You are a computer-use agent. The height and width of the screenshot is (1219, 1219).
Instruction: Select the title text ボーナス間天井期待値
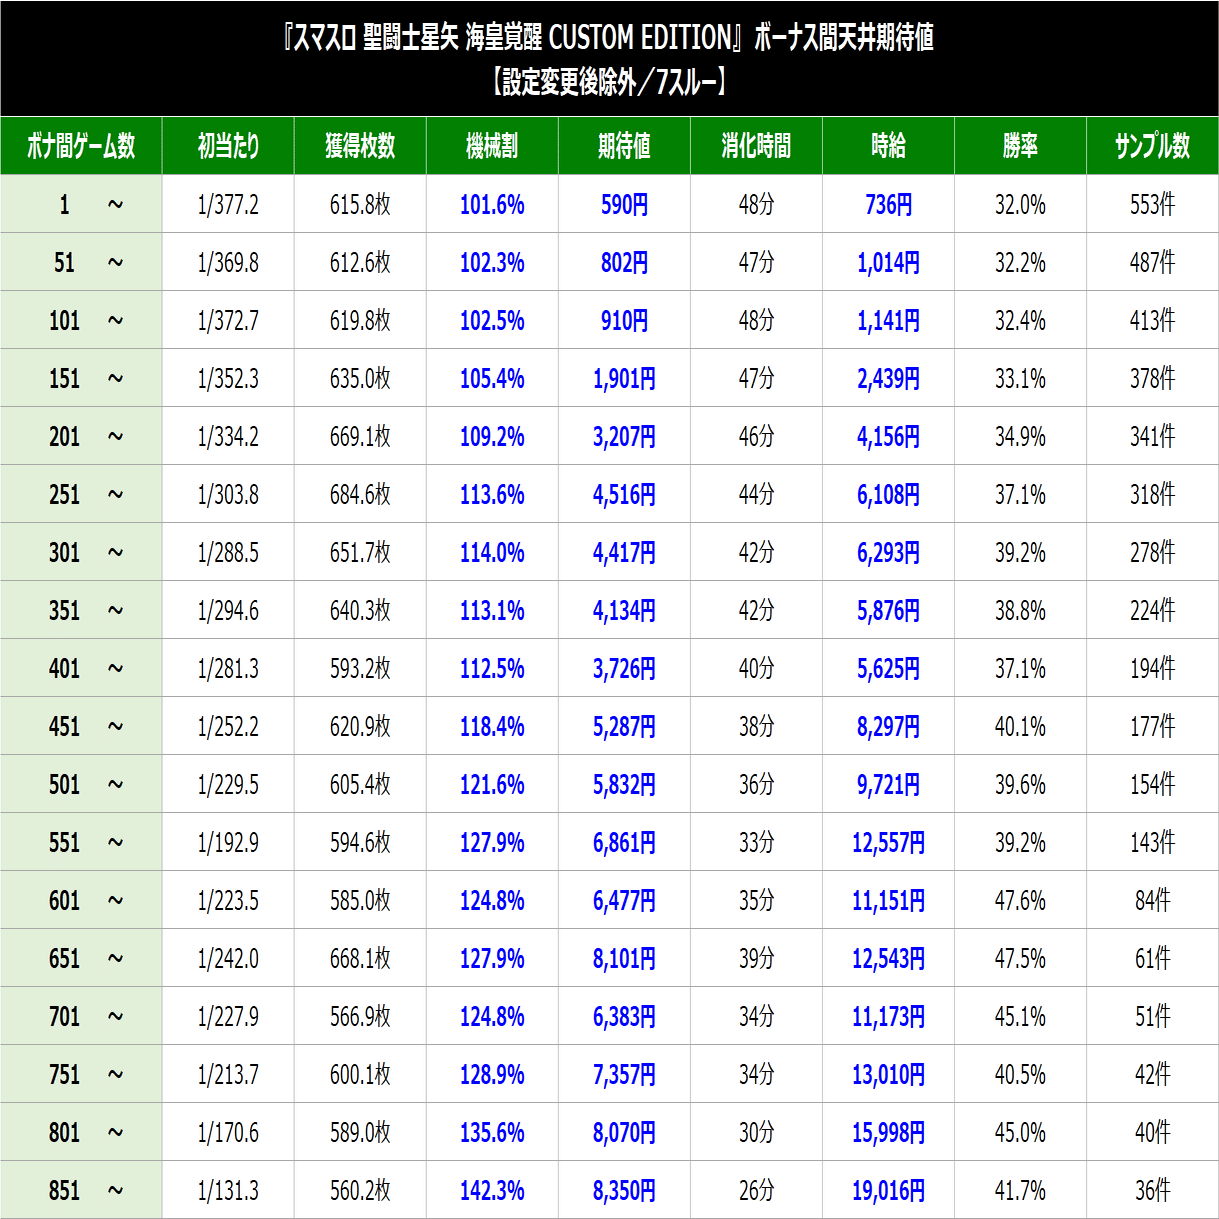[x=844, y=38]
